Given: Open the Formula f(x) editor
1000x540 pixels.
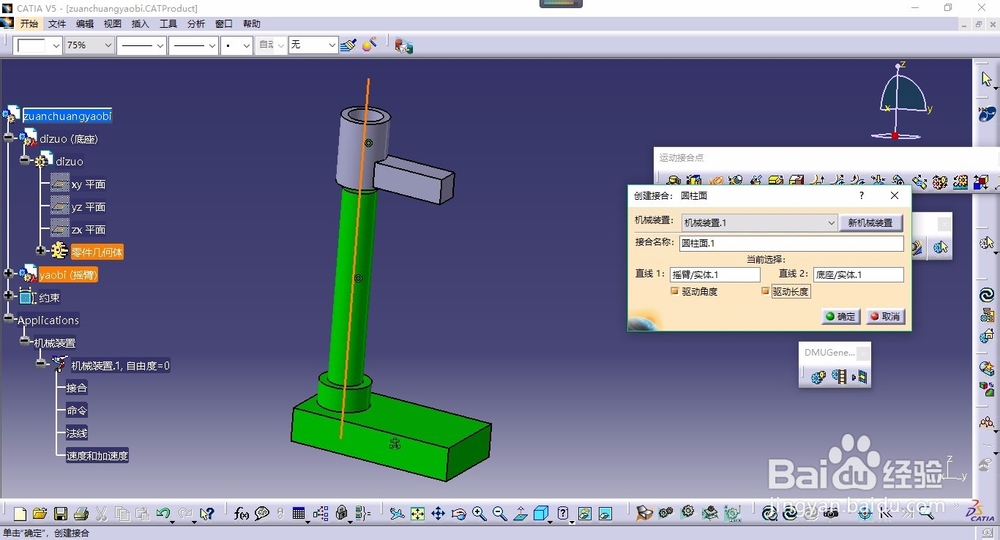Looking at the screenshot, I should coord(241,513).
